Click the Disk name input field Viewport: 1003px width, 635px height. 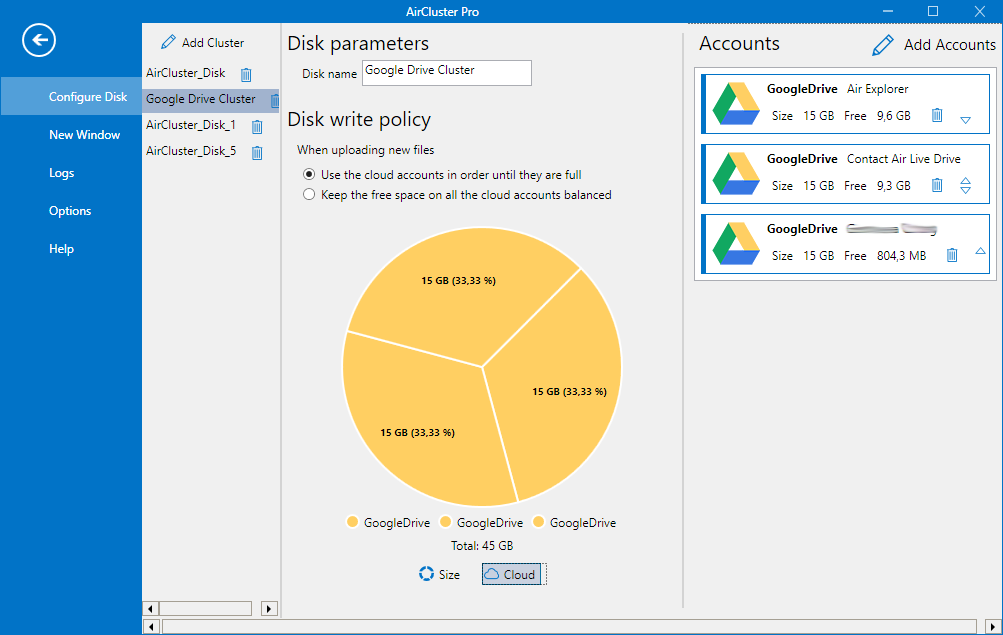click(x=446, y=73)
